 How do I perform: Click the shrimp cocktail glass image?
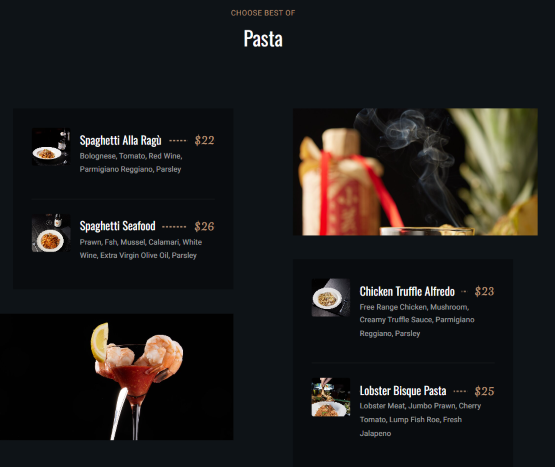(x=116, y=377)
